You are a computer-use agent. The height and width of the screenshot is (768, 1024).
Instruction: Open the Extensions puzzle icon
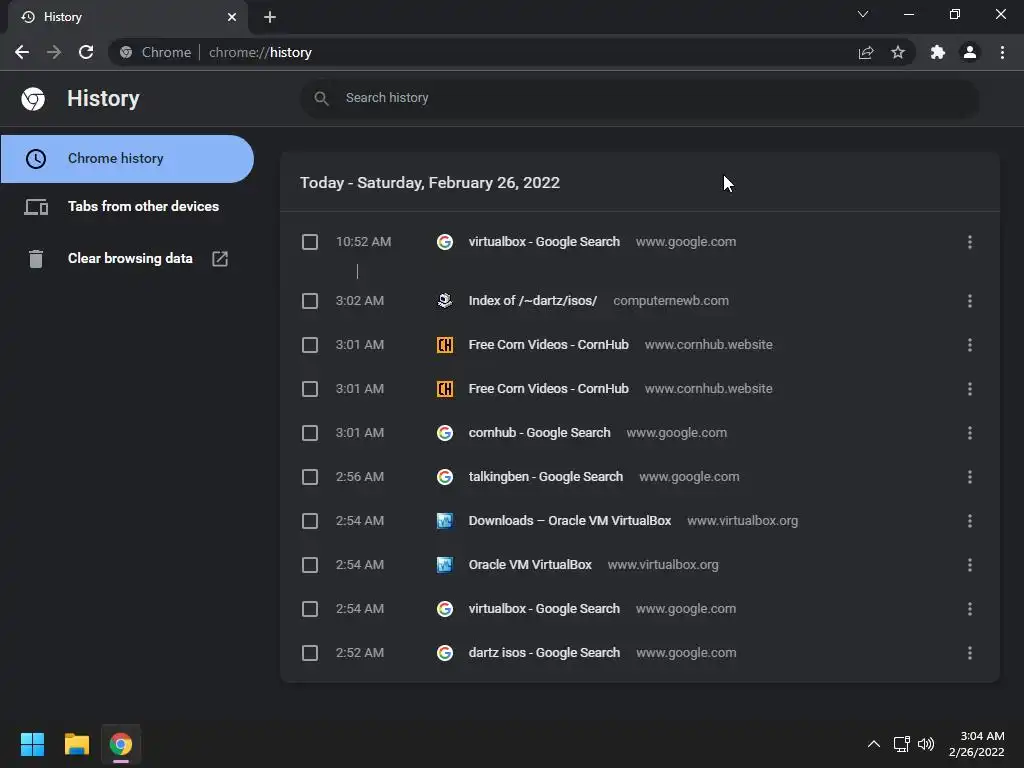click(x=938, y=52)
